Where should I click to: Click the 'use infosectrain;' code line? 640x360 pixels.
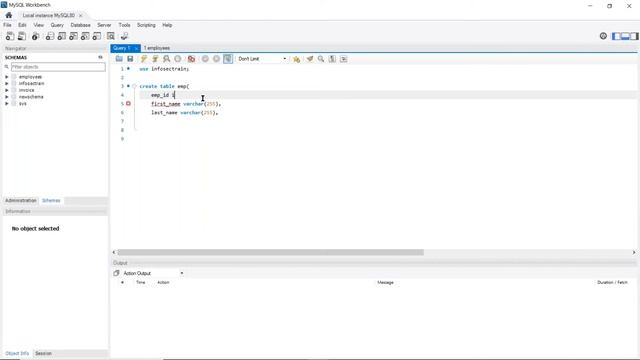click(x=164, y=69)
